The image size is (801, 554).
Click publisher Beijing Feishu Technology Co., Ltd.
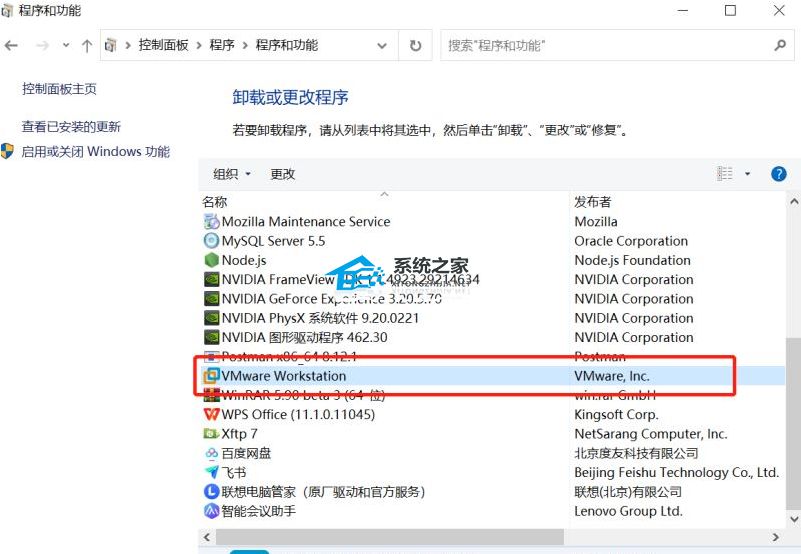point(676,472)
